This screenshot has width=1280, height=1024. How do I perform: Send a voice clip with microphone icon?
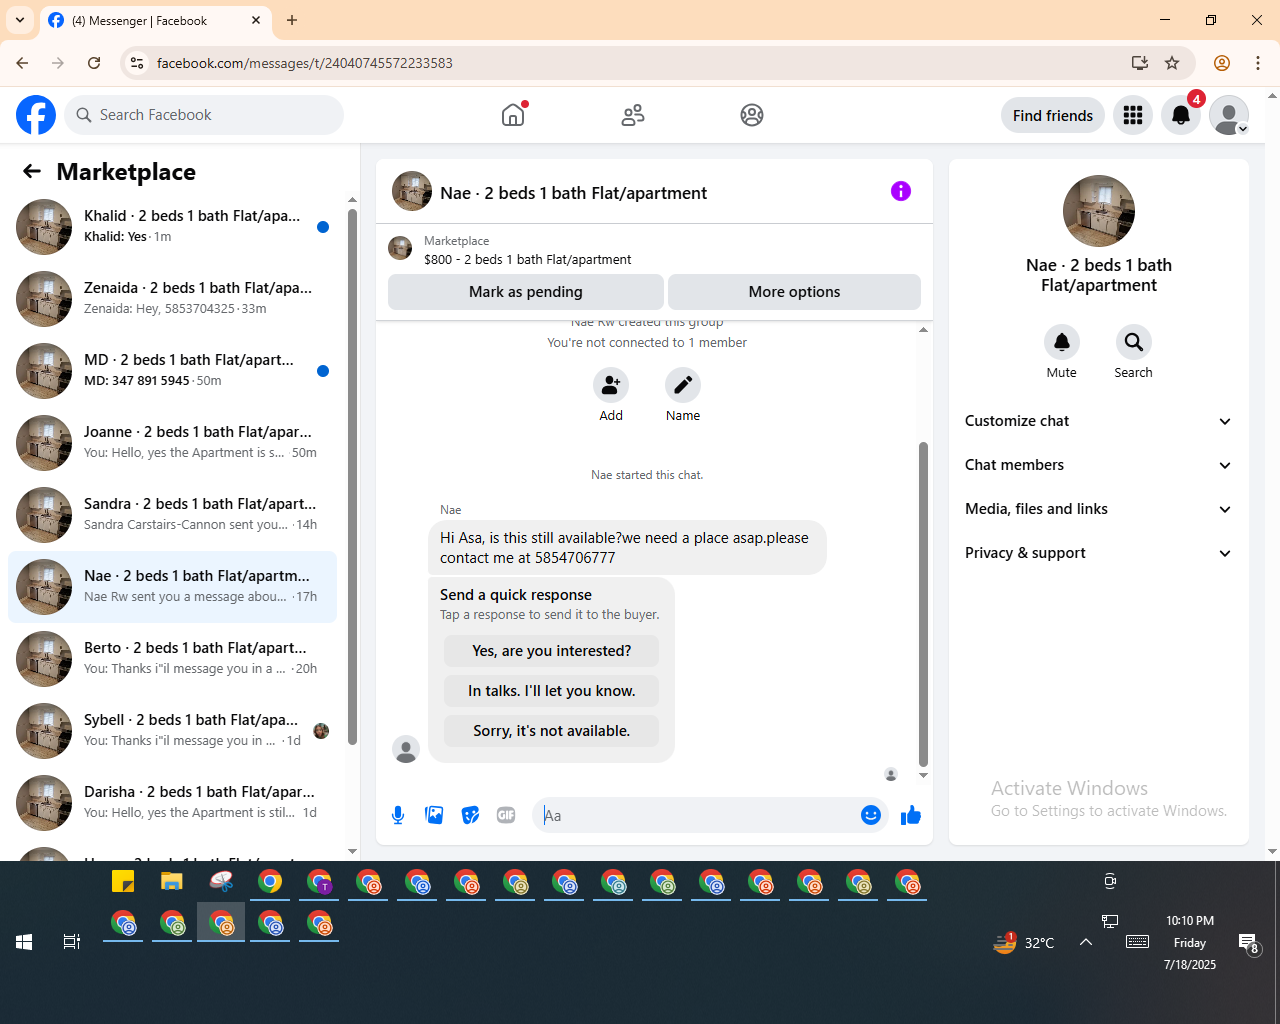point(398,815)
